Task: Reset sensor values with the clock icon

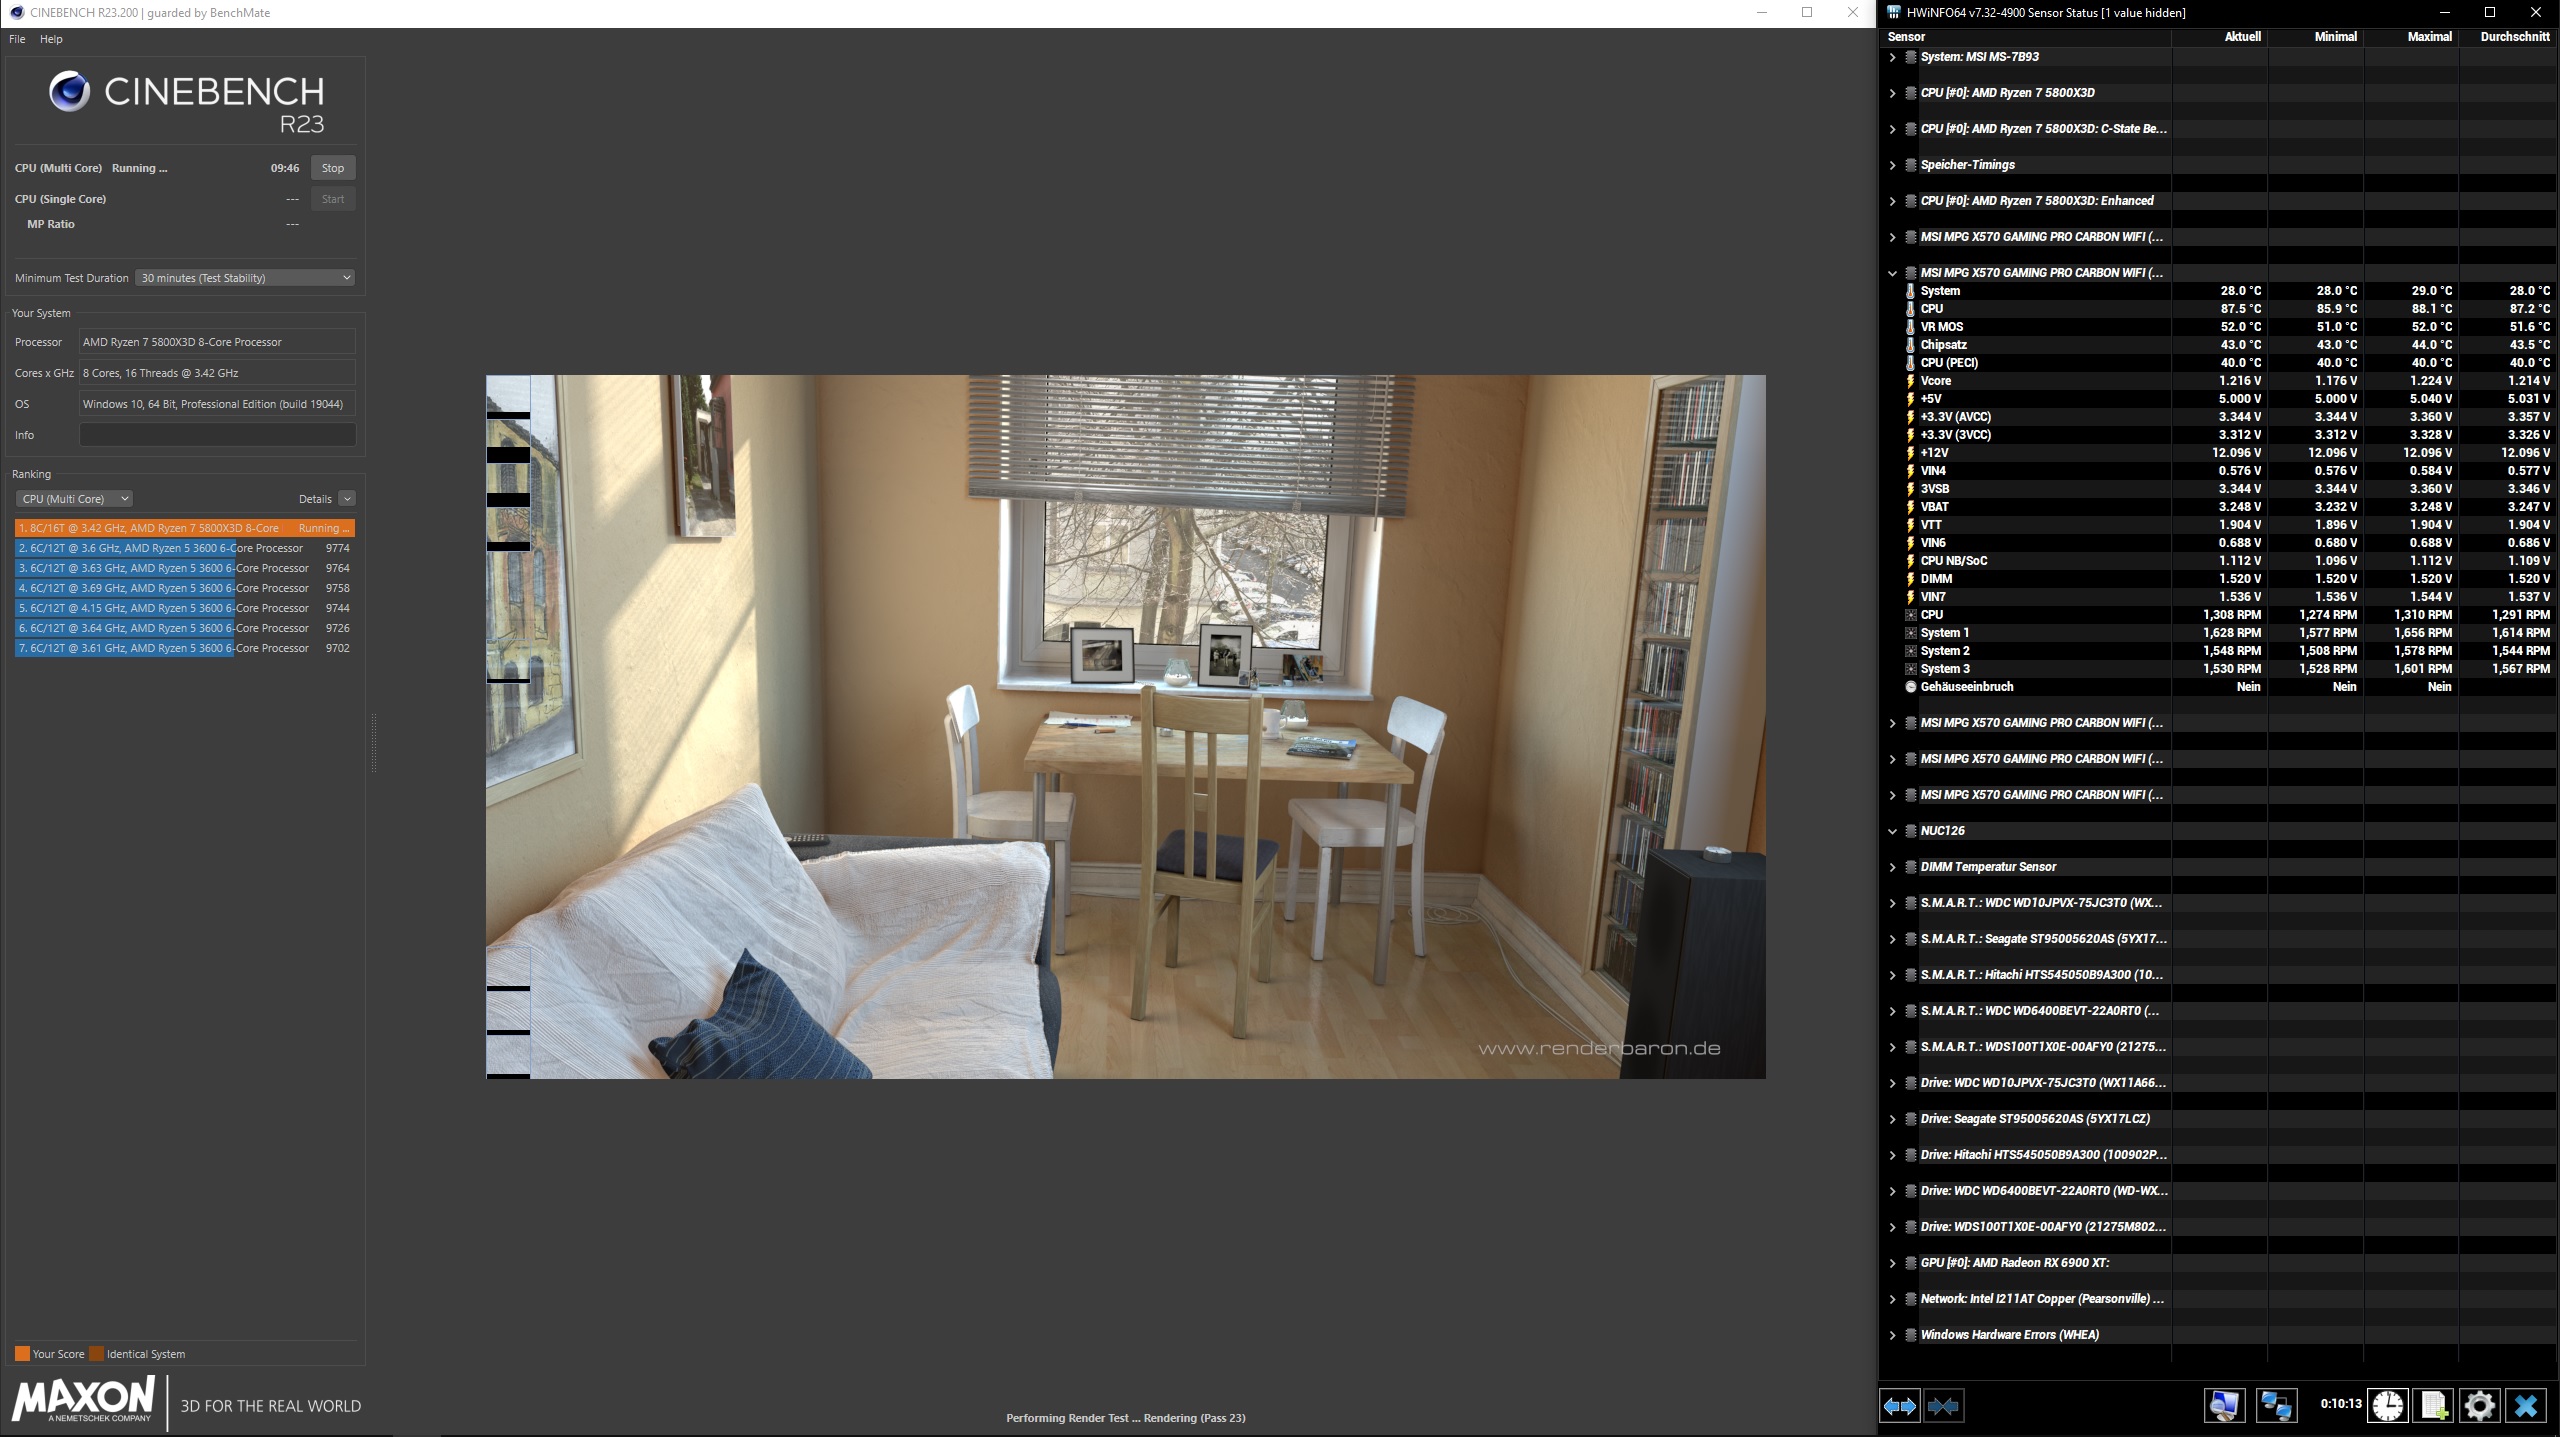Action: point(2388,1406)
